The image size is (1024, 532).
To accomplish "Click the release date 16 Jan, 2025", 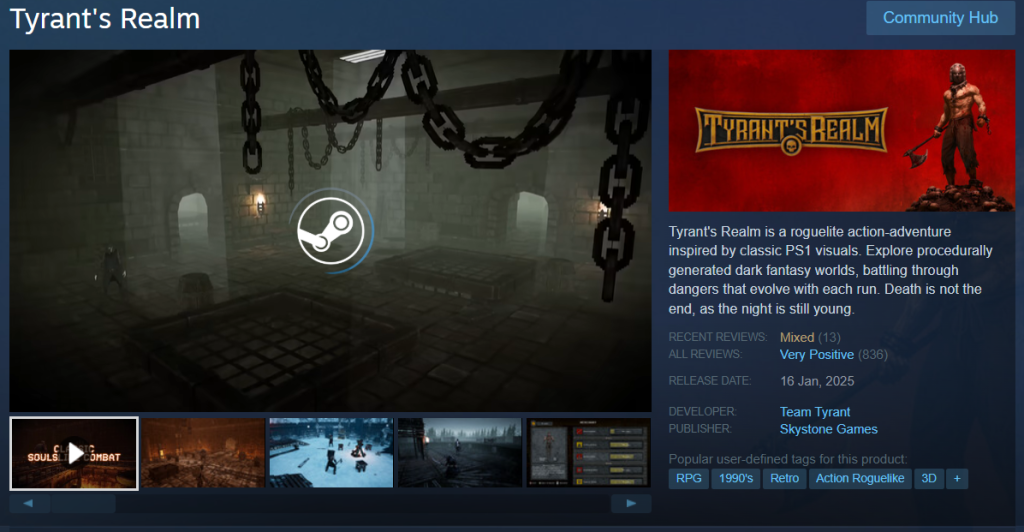I will tap(817, 381).
